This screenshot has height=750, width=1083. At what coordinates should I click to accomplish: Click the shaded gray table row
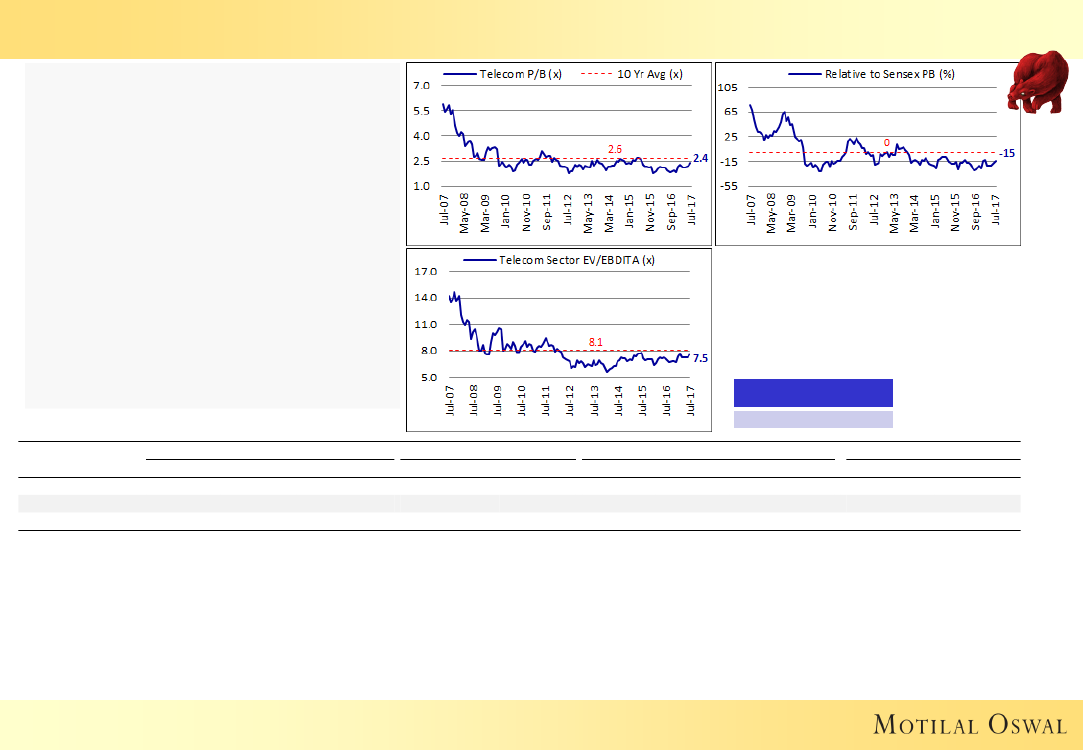click(519, 503)
